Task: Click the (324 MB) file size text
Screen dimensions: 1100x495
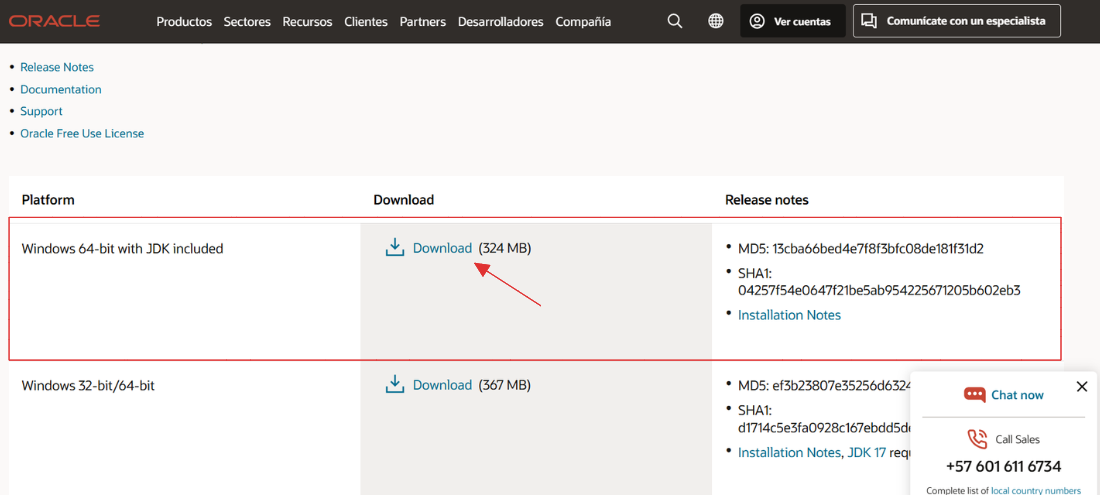Action: (x=504, y=248)
